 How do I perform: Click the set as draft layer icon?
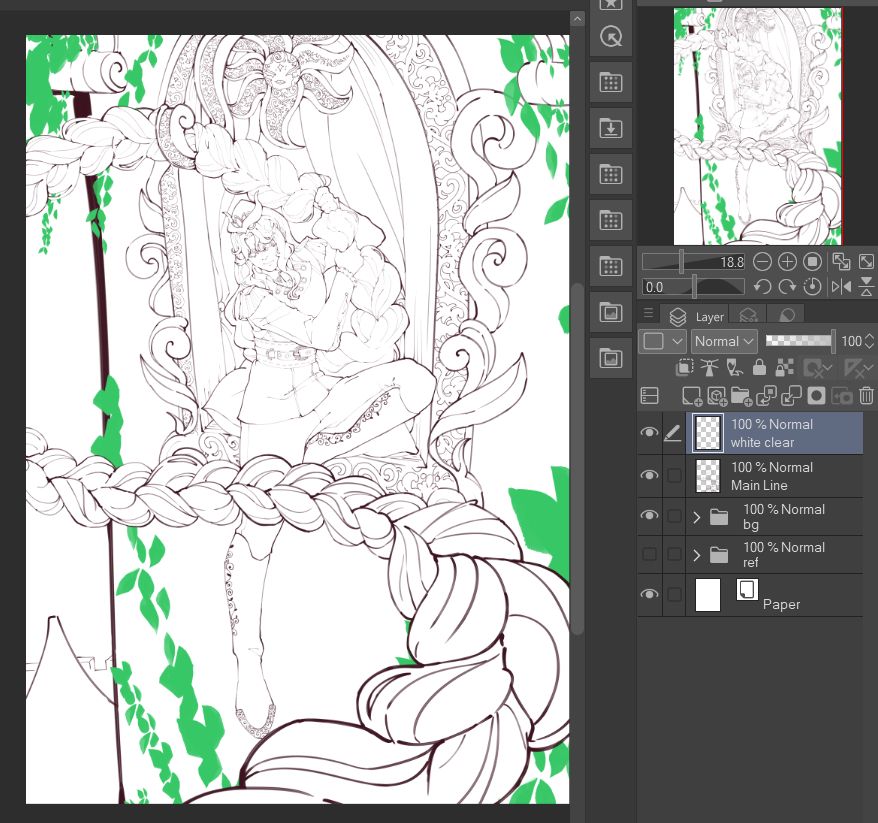point(734,368)
